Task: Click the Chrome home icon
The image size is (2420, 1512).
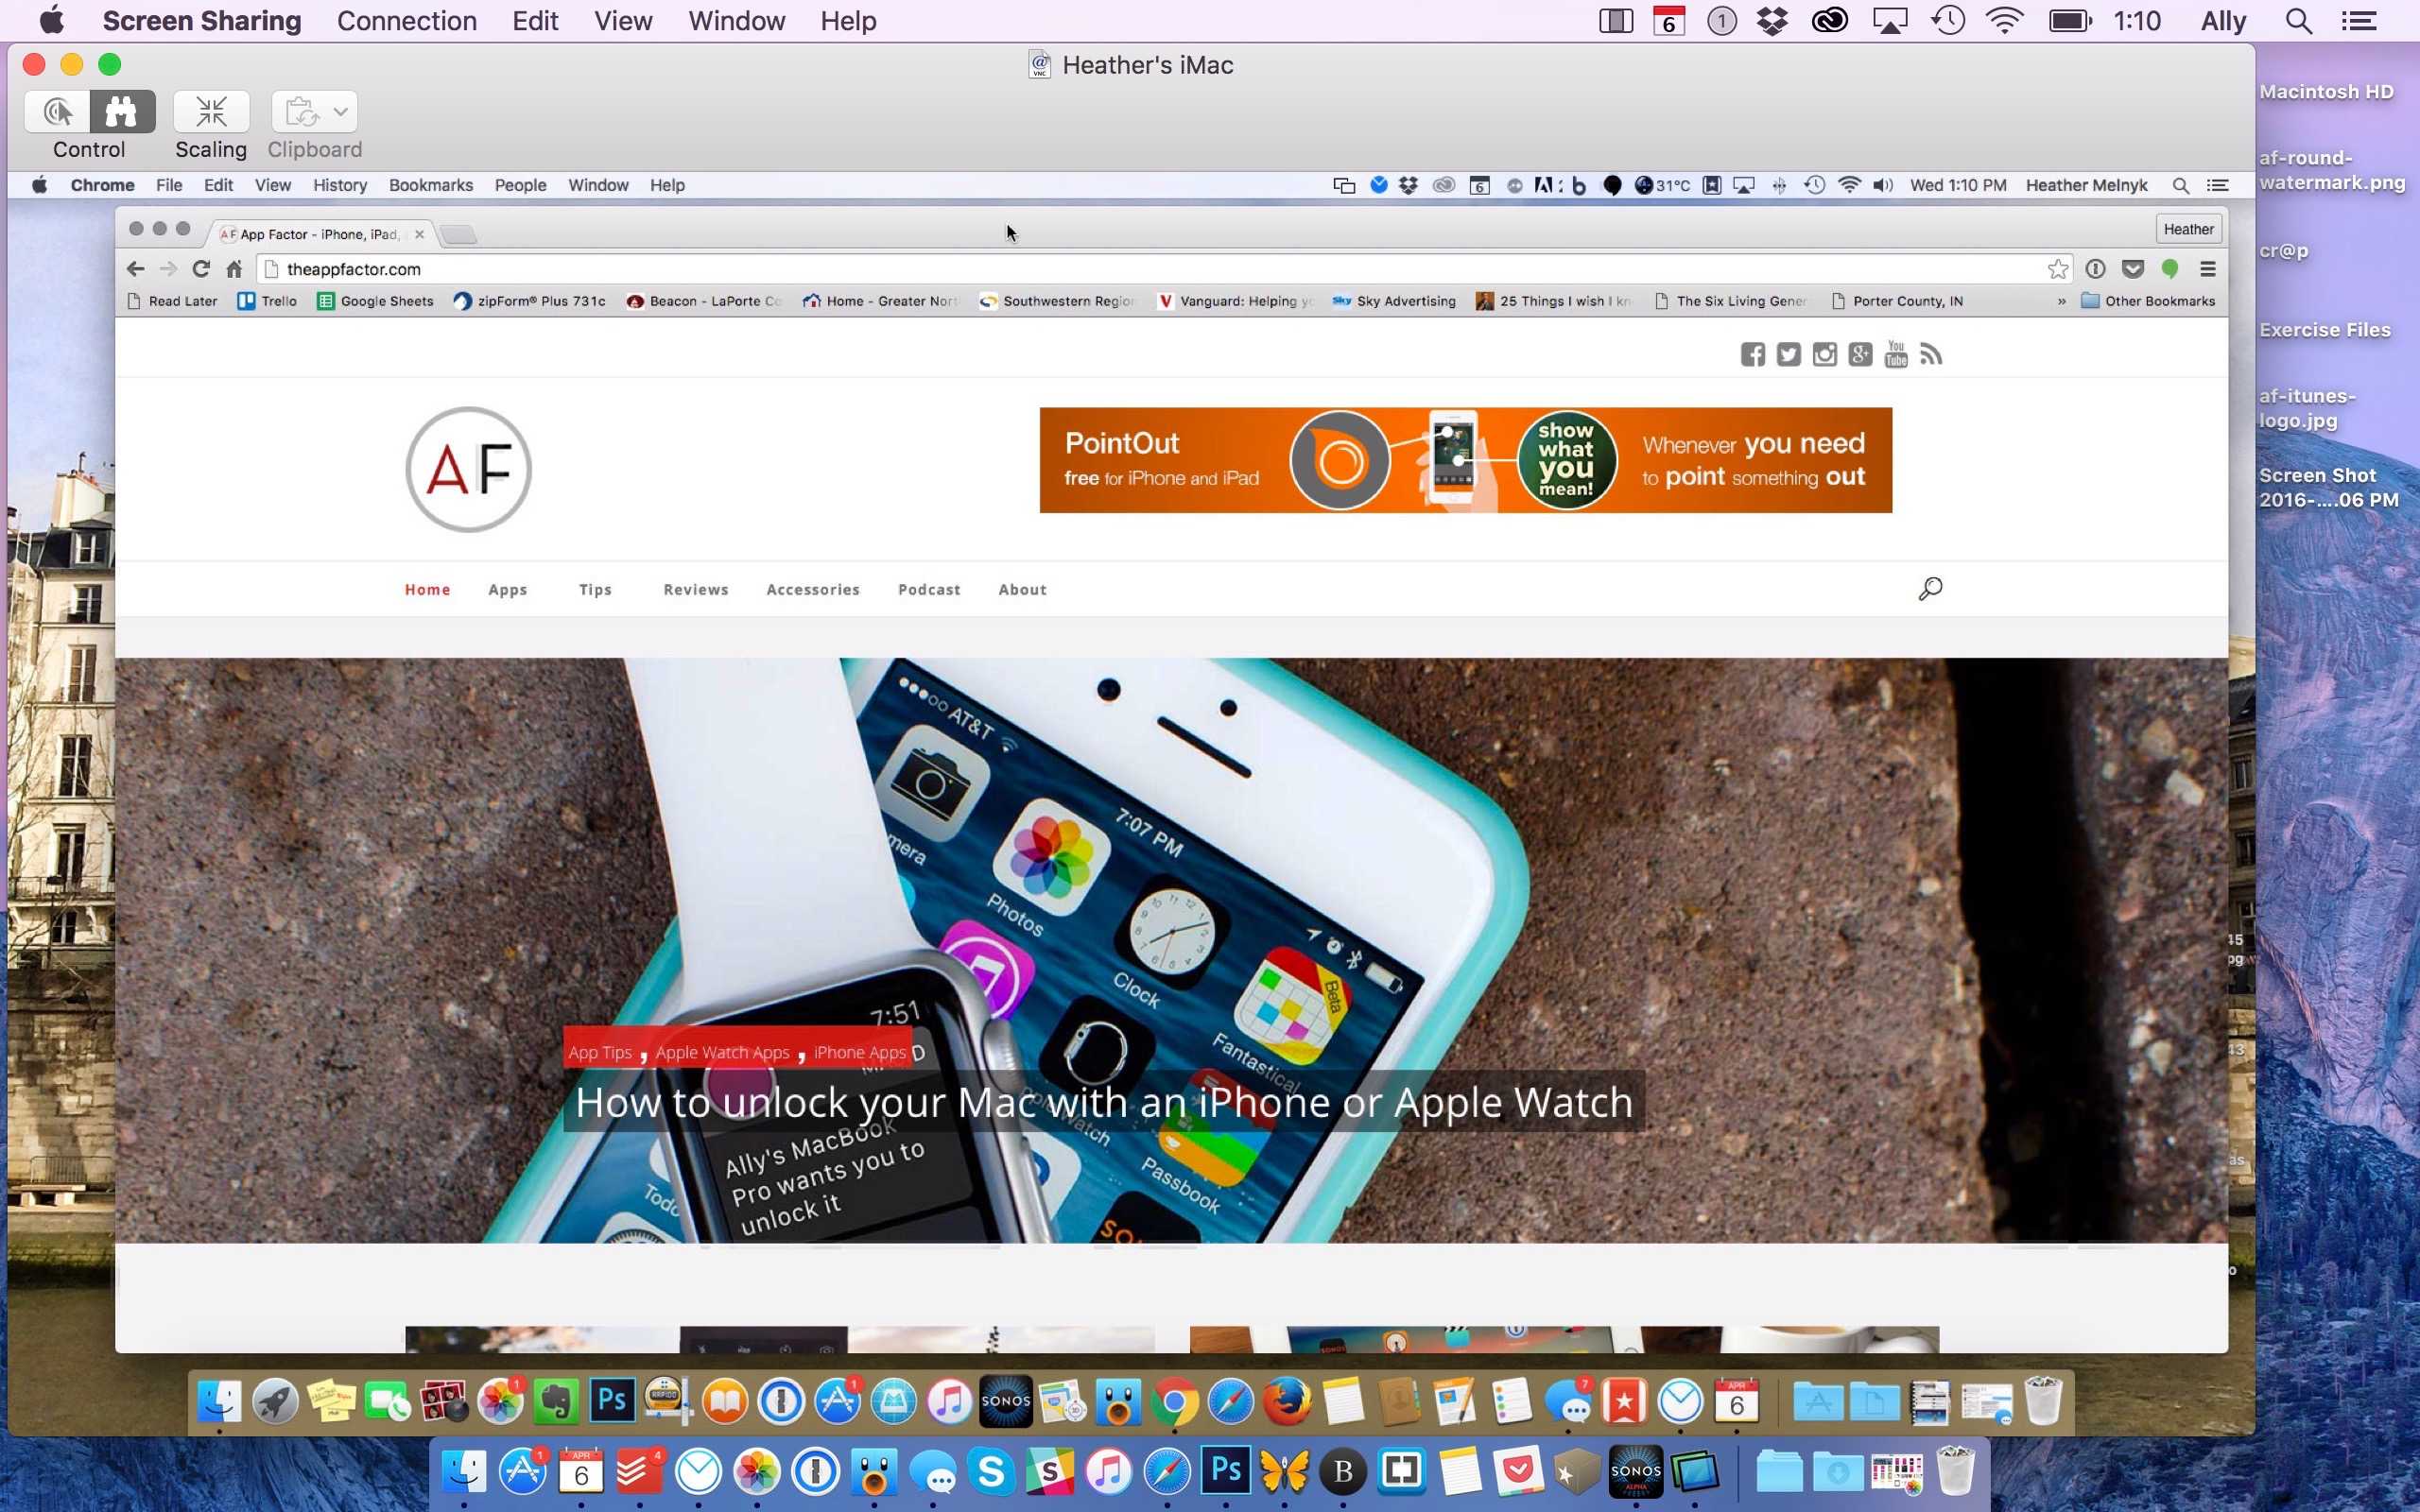Action: pos(234,269)
